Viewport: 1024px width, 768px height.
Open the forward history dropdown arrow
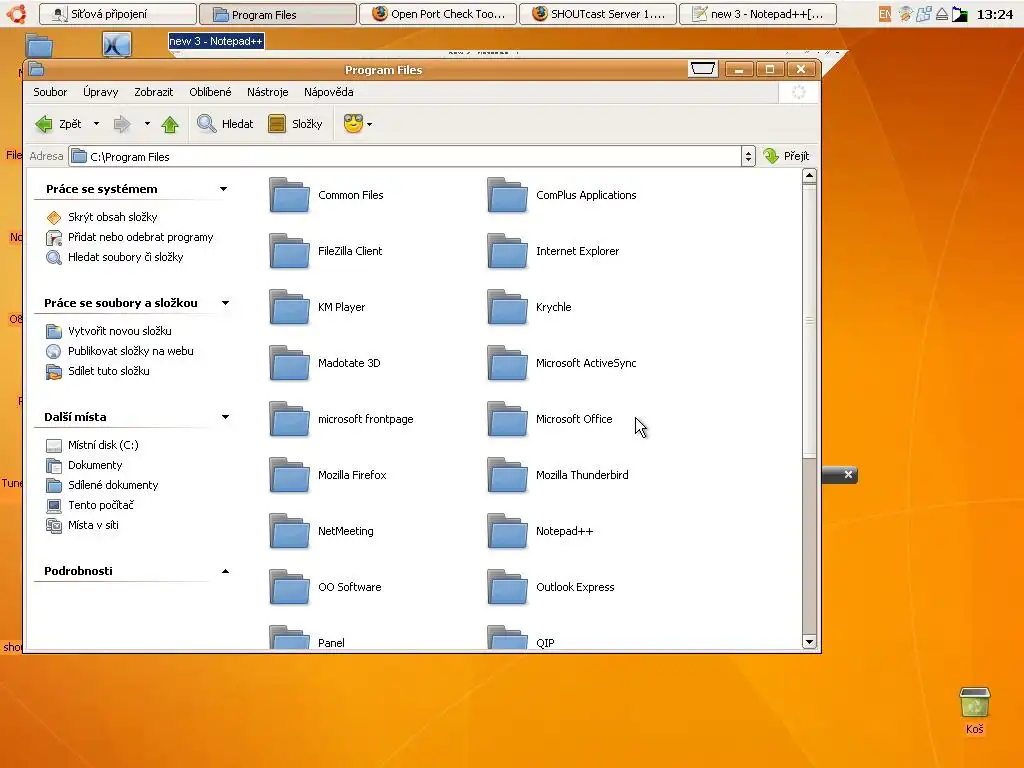pos(147,123)
